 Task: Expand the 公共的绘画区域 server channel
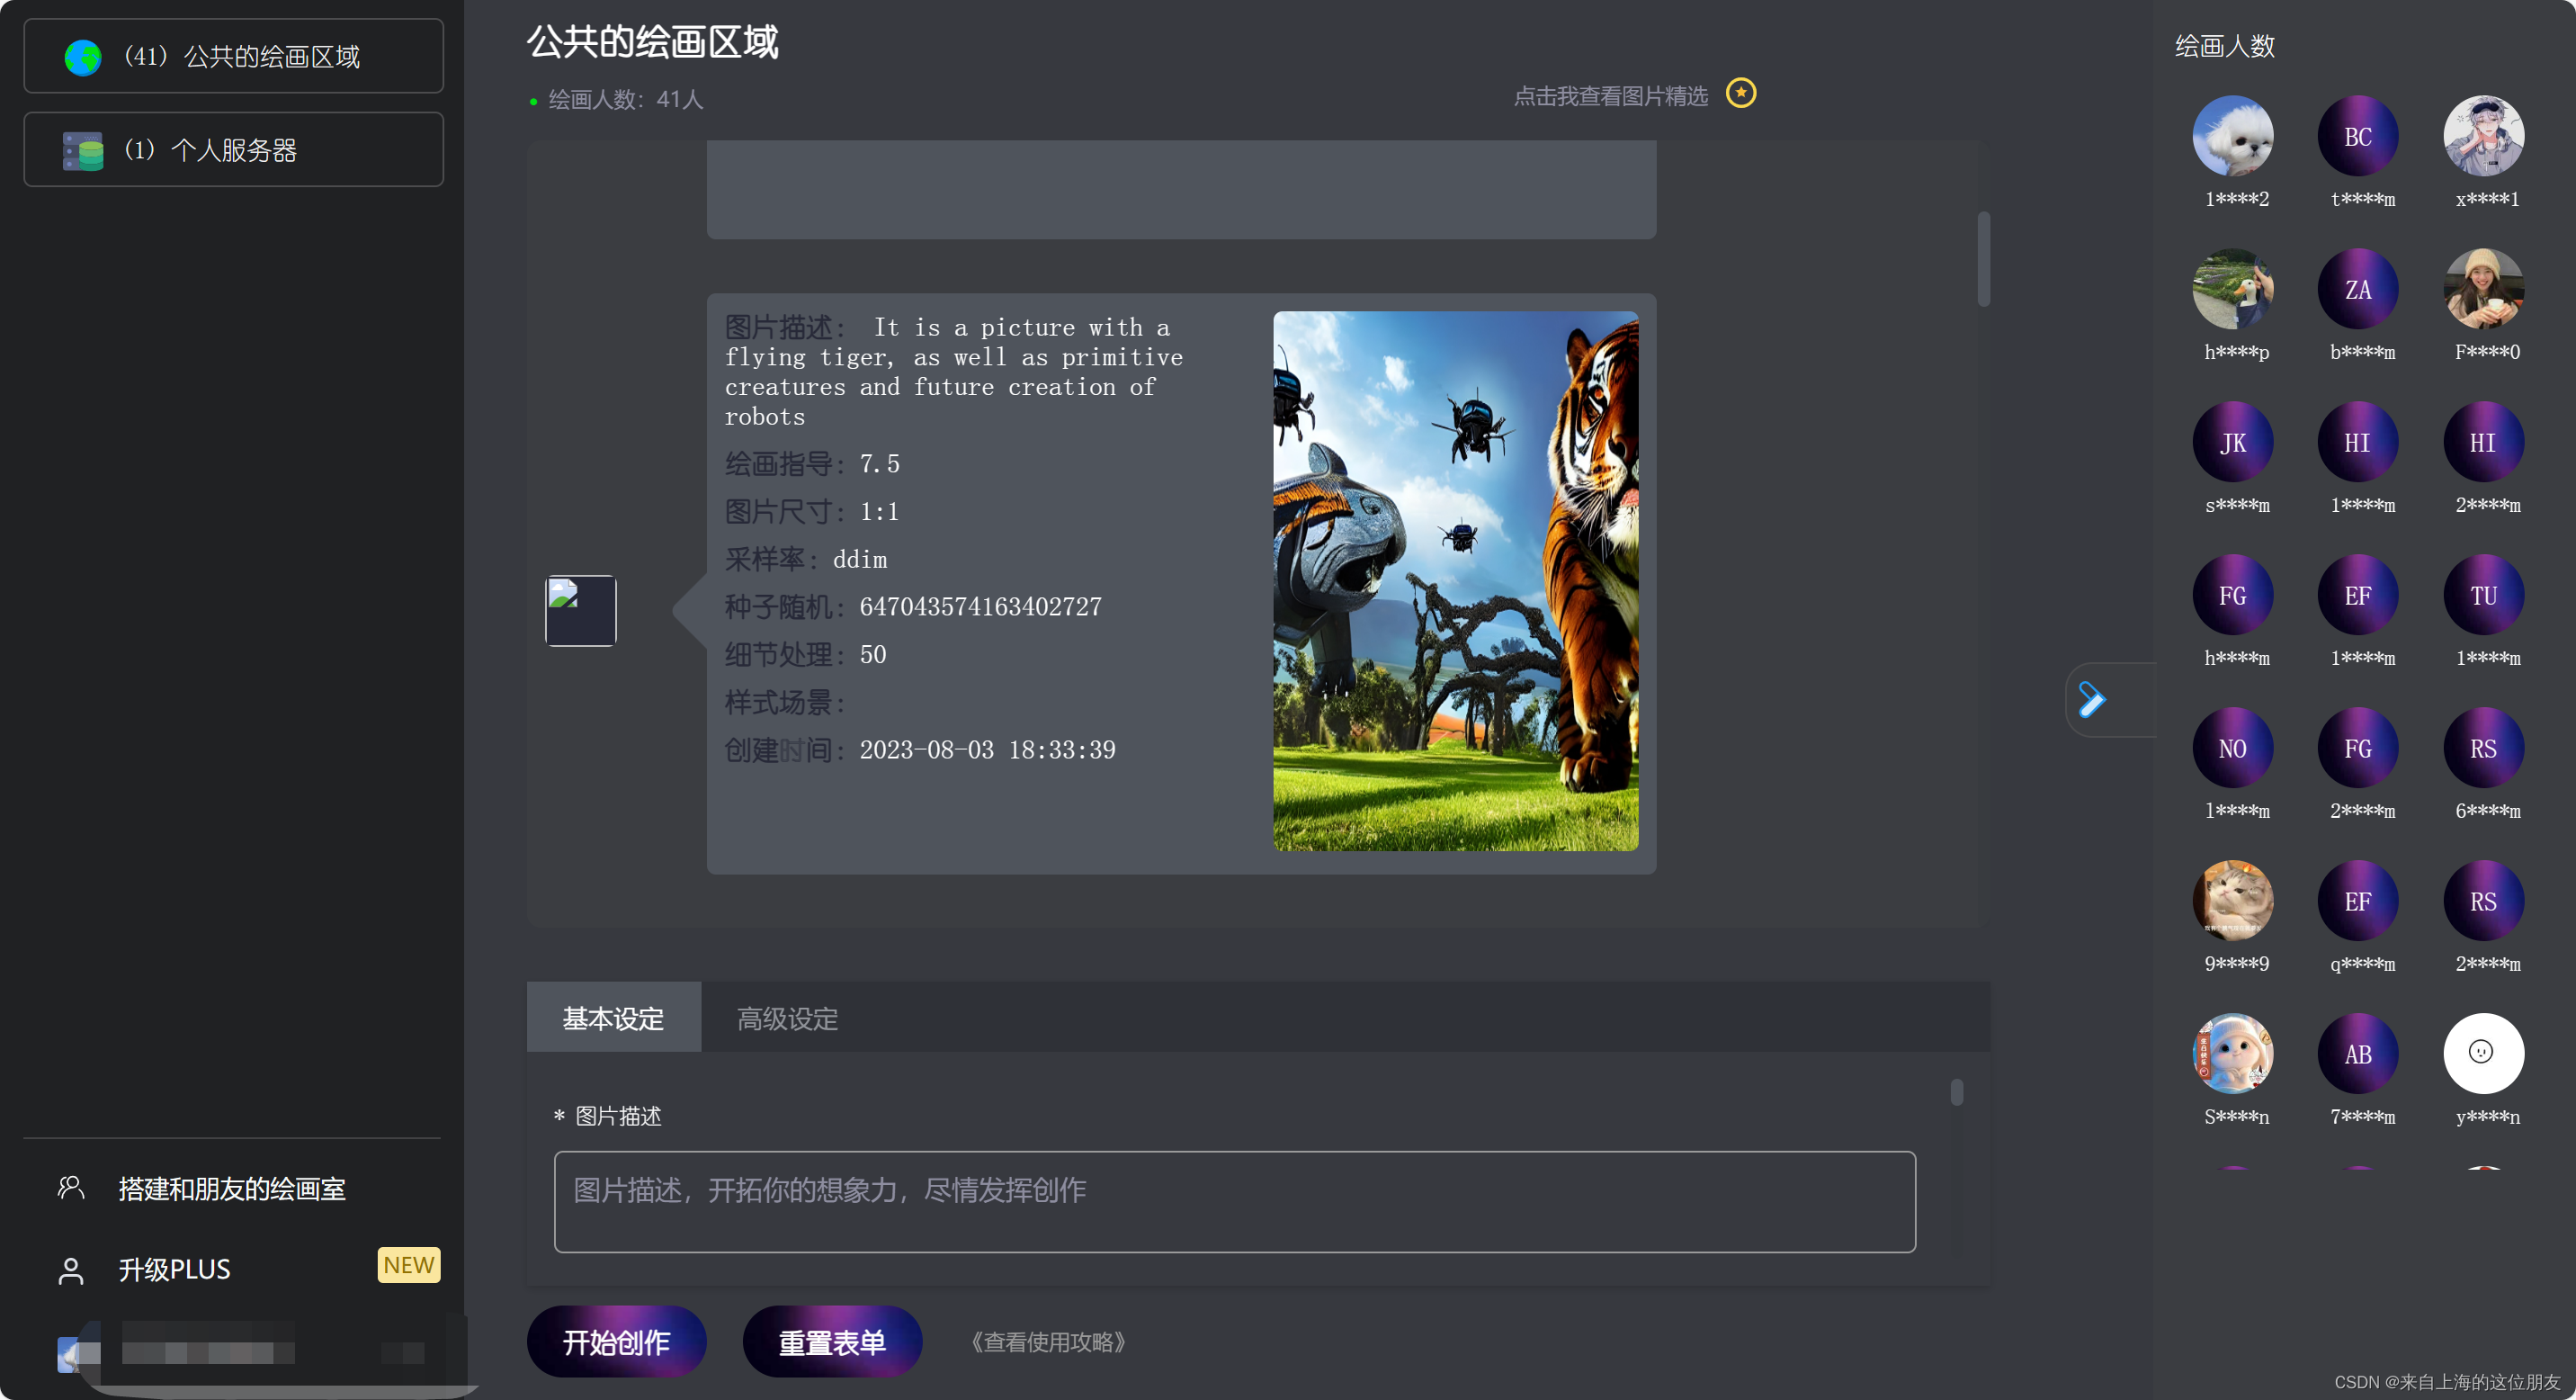pos(233,55)
